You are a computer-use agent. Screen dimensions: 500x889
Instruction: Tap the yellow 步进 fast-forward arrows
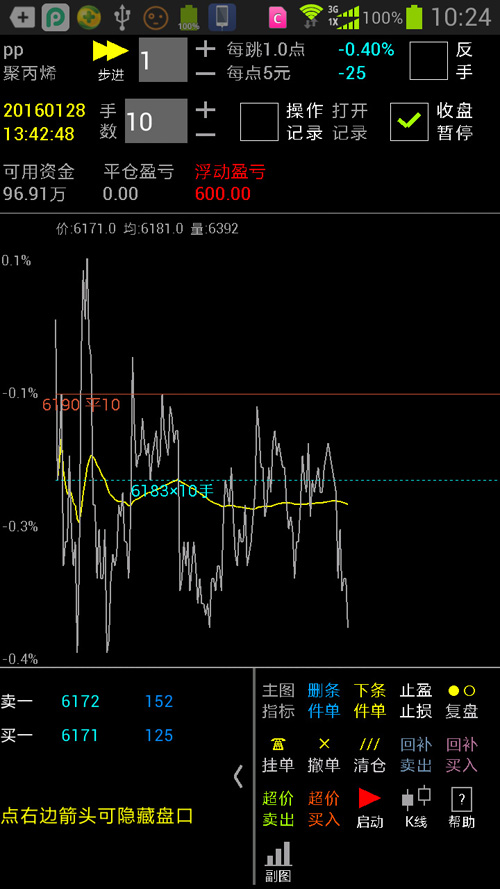coord(111,51)
